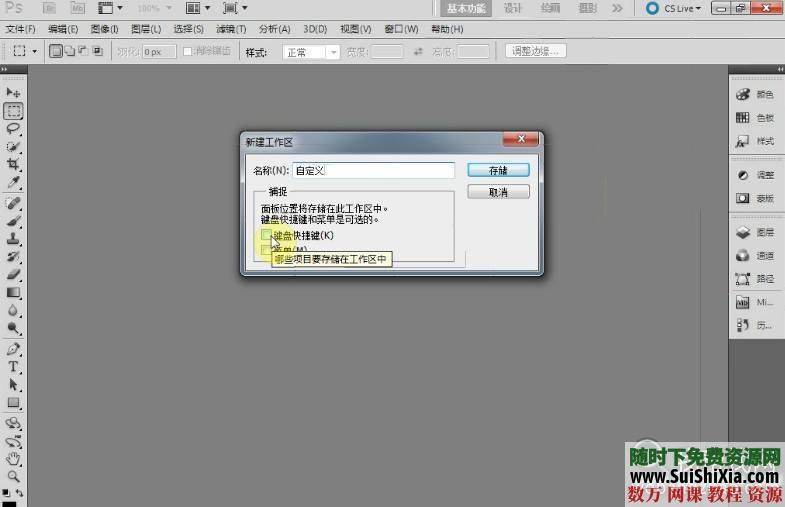Viewport: 785px width, 507px height.
Task: Open the 窗口(W) menu
Action: (401, 29)
